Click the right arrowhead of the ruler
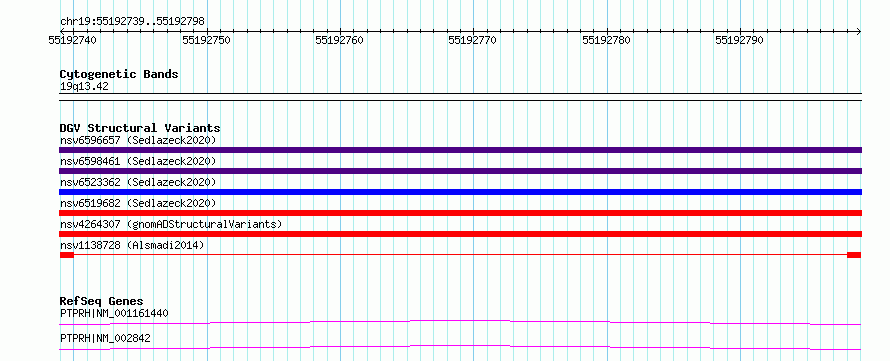The height and width of the screenshot is (361, 890). pos(859,31)
